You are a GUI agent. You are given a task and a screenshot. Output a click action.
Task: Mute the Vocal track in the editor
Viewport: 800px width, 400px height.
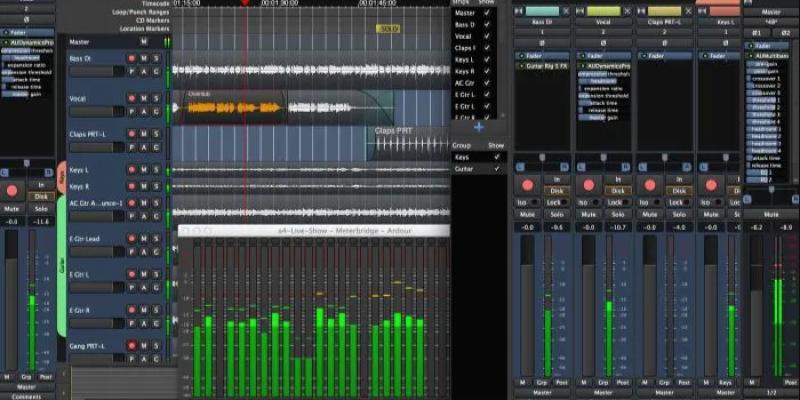click(144, 99)
